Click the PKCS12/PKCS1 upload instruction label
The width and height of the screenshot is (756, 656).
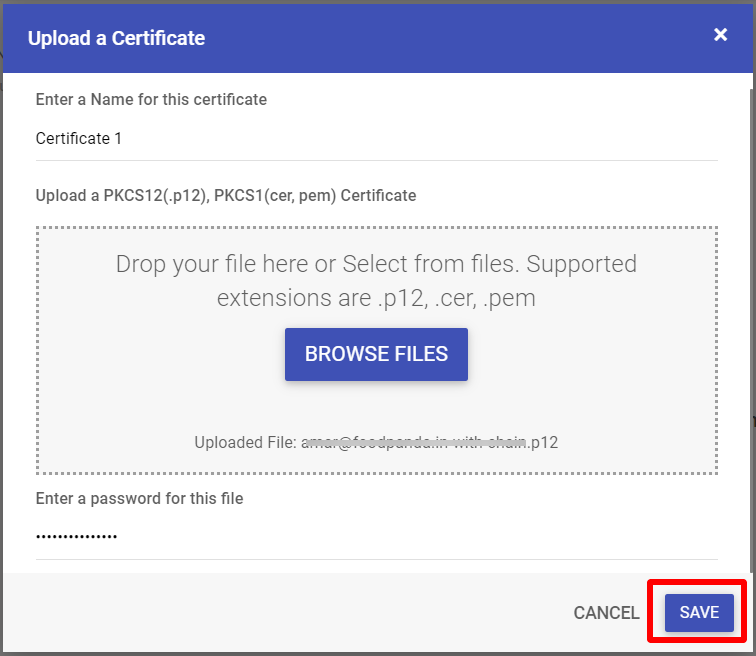[x=226, y=196]
